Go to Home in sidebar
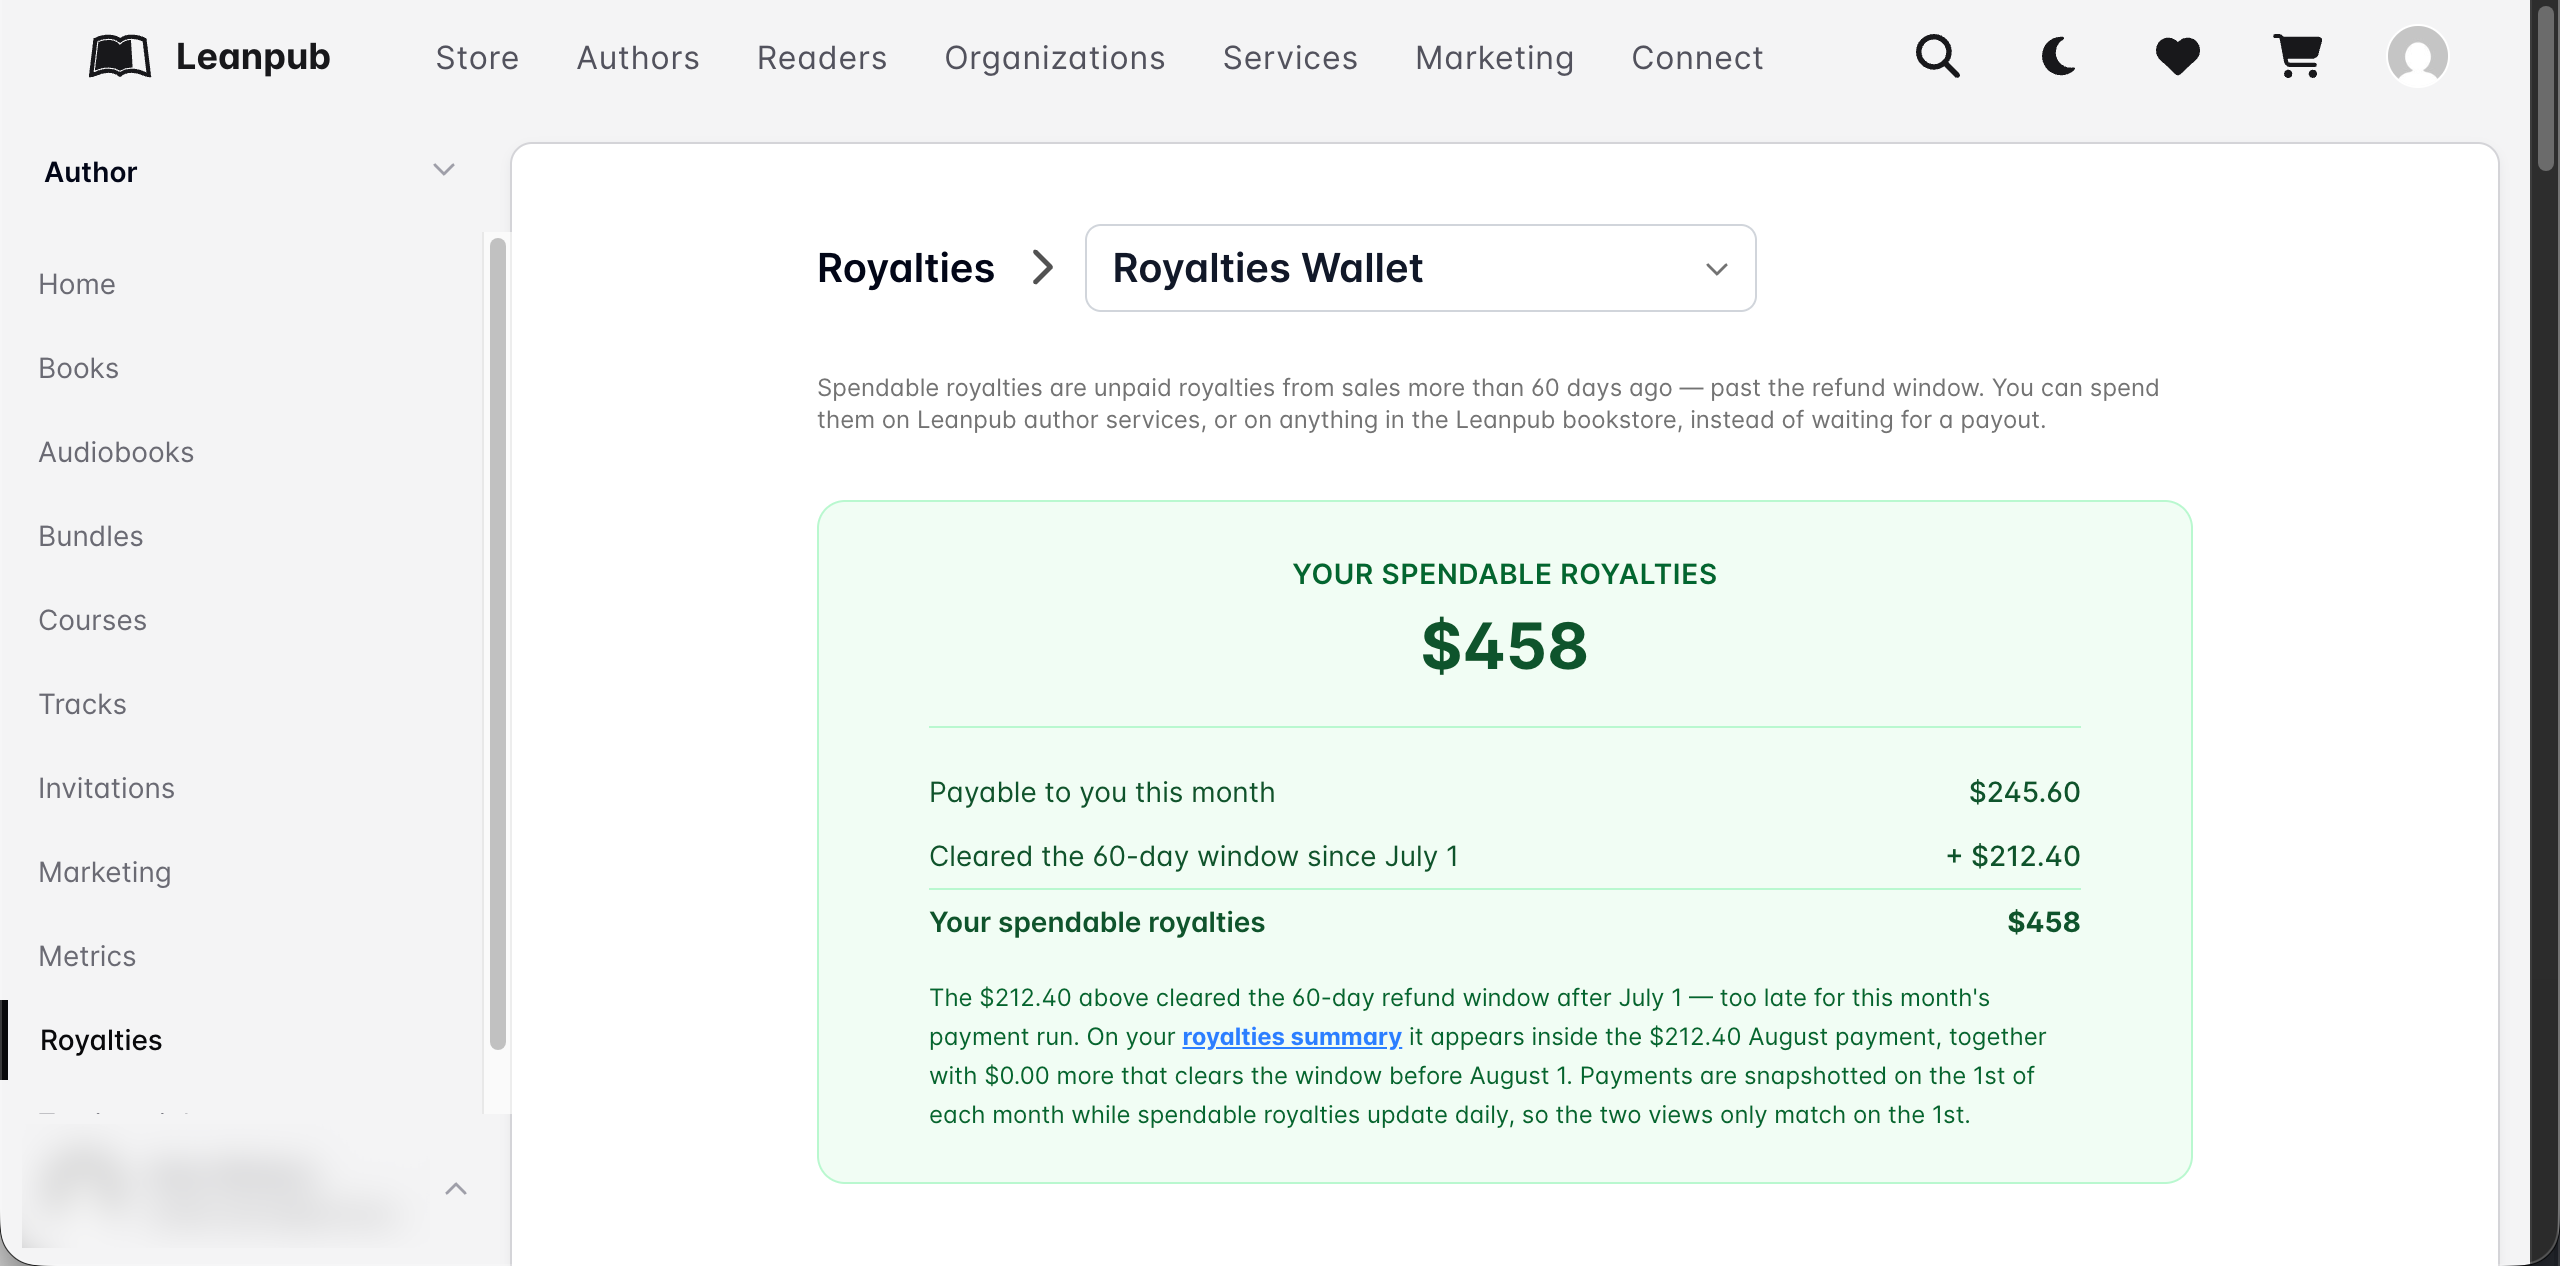 click(x=77, y=284)
